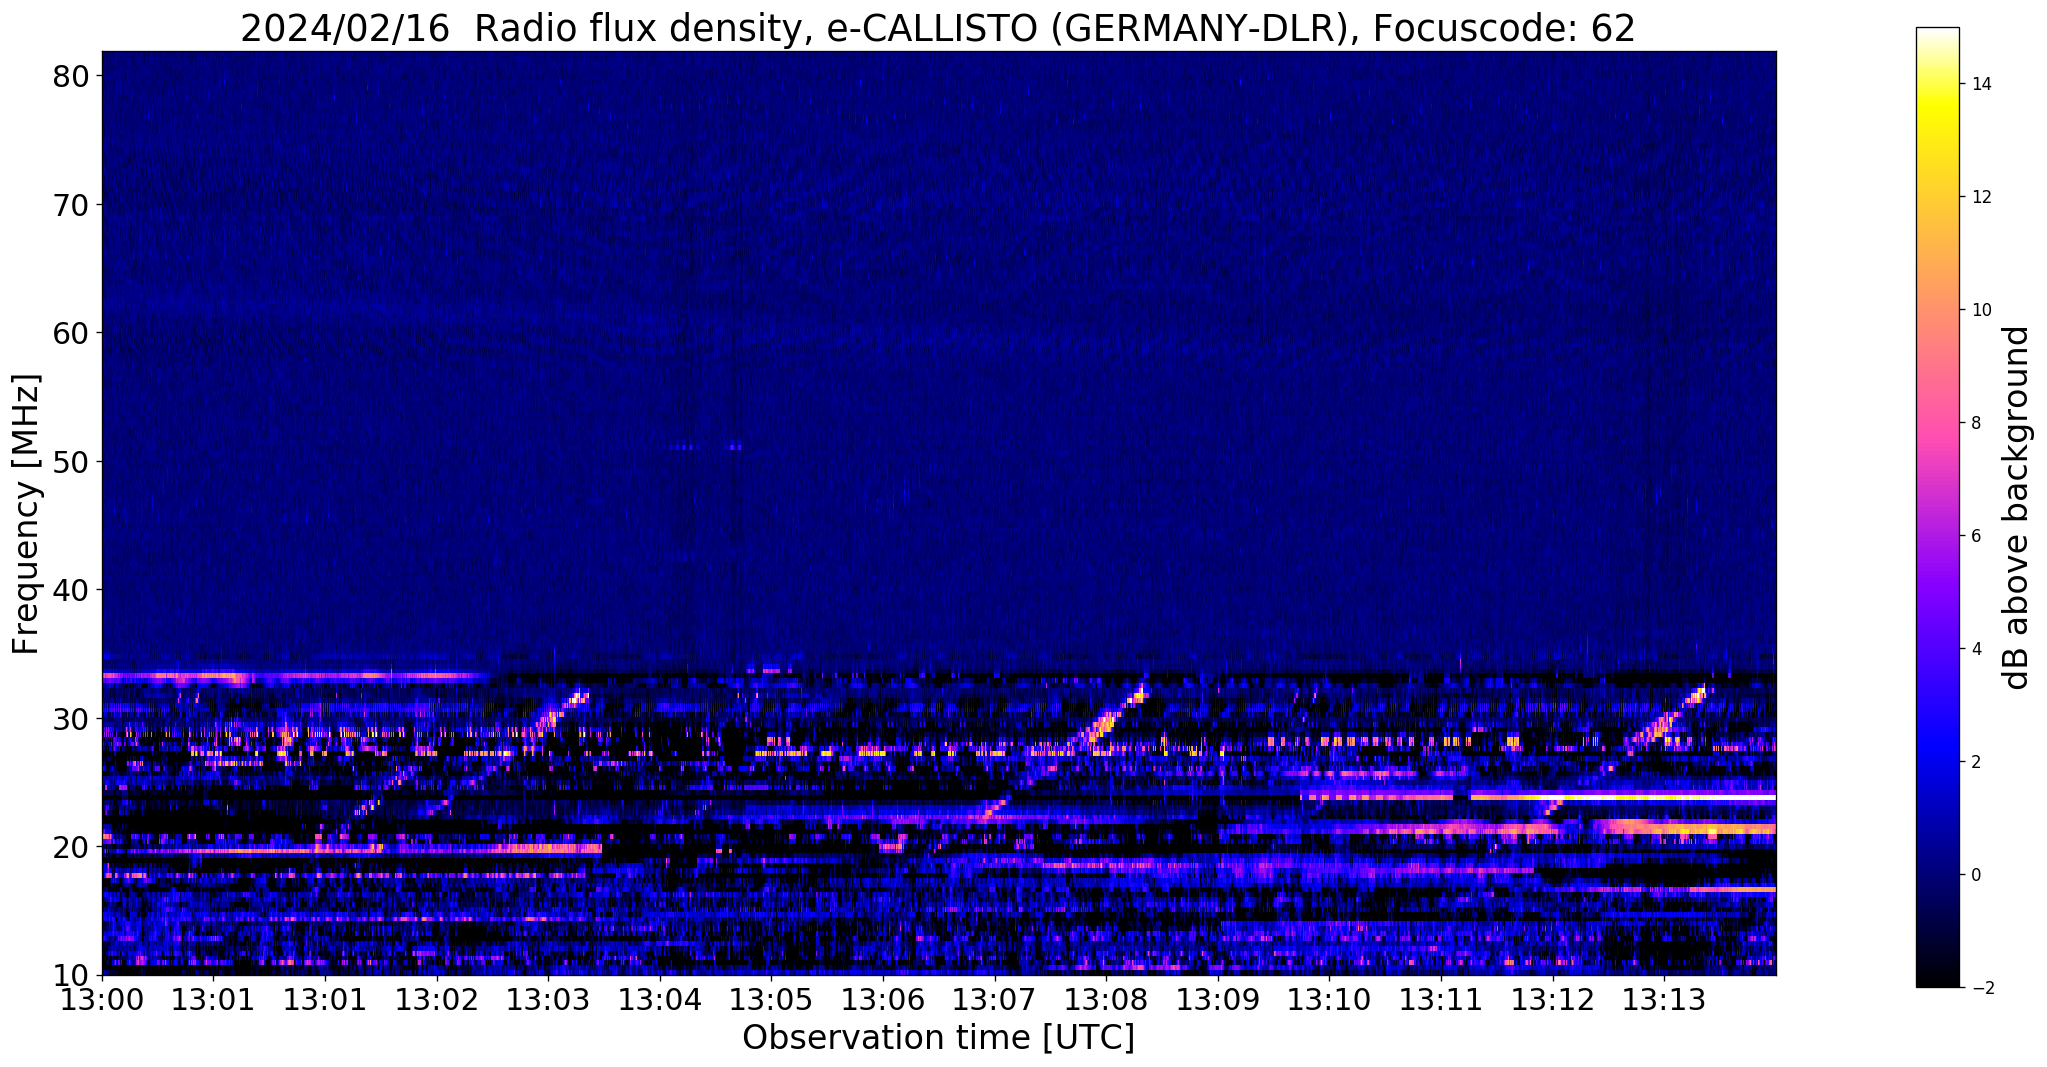Click the "dB above background" colorbar label

click(x=2016, y=508)
